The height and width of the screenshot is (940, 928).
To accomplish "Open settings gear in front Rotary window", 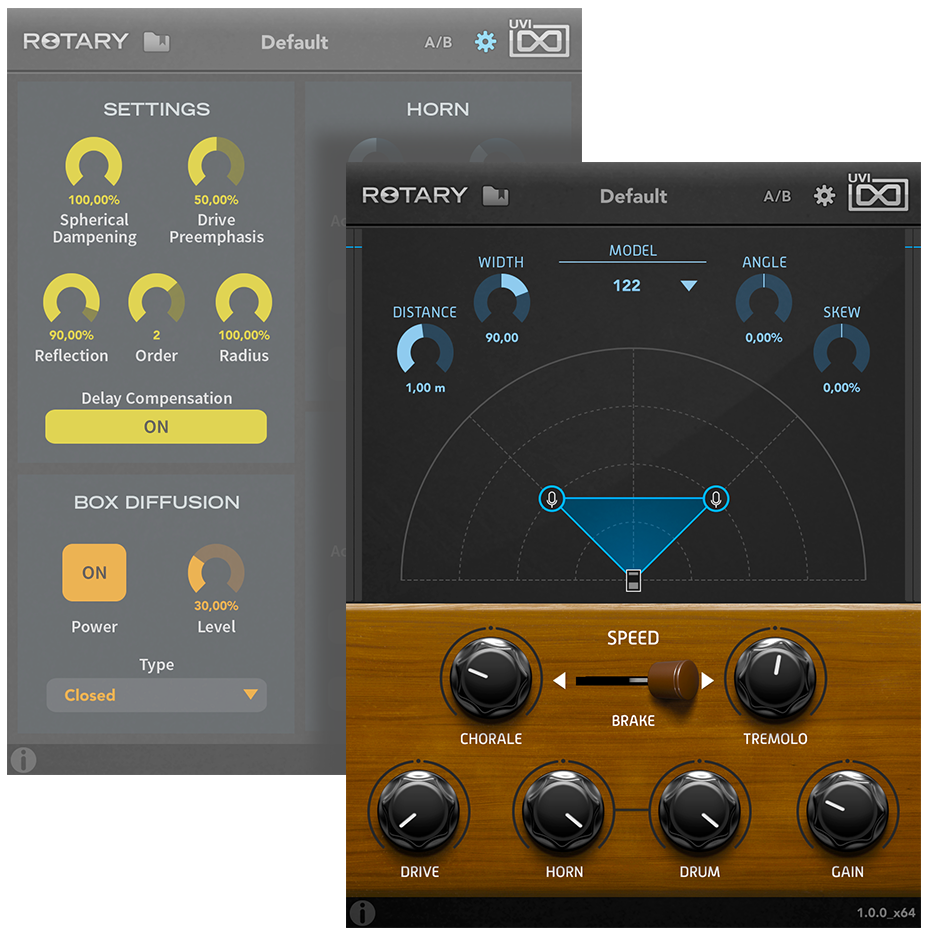I will (824, 195).
